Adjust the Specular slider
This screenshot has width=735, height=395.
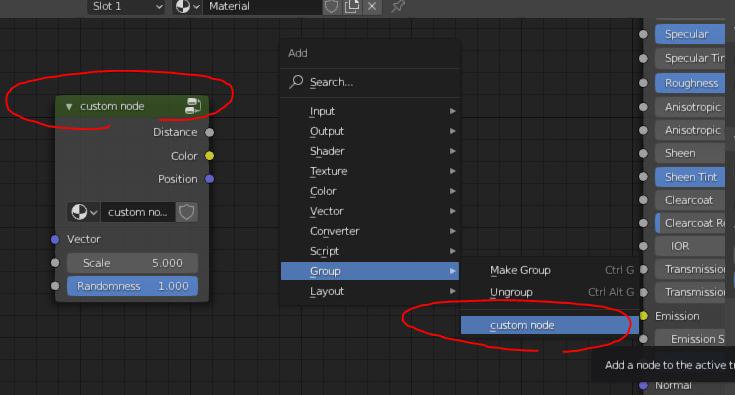pos(690,34)
